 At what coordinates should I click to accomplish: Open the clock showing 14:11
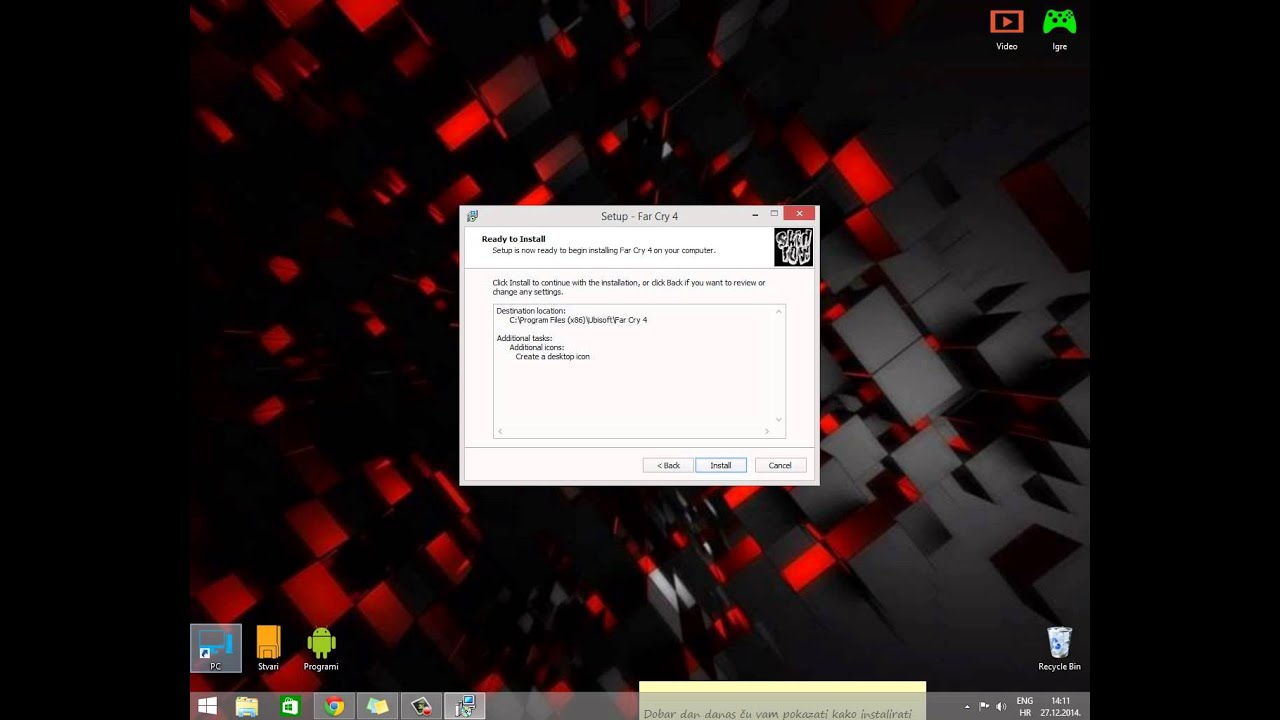(1060, 706)
